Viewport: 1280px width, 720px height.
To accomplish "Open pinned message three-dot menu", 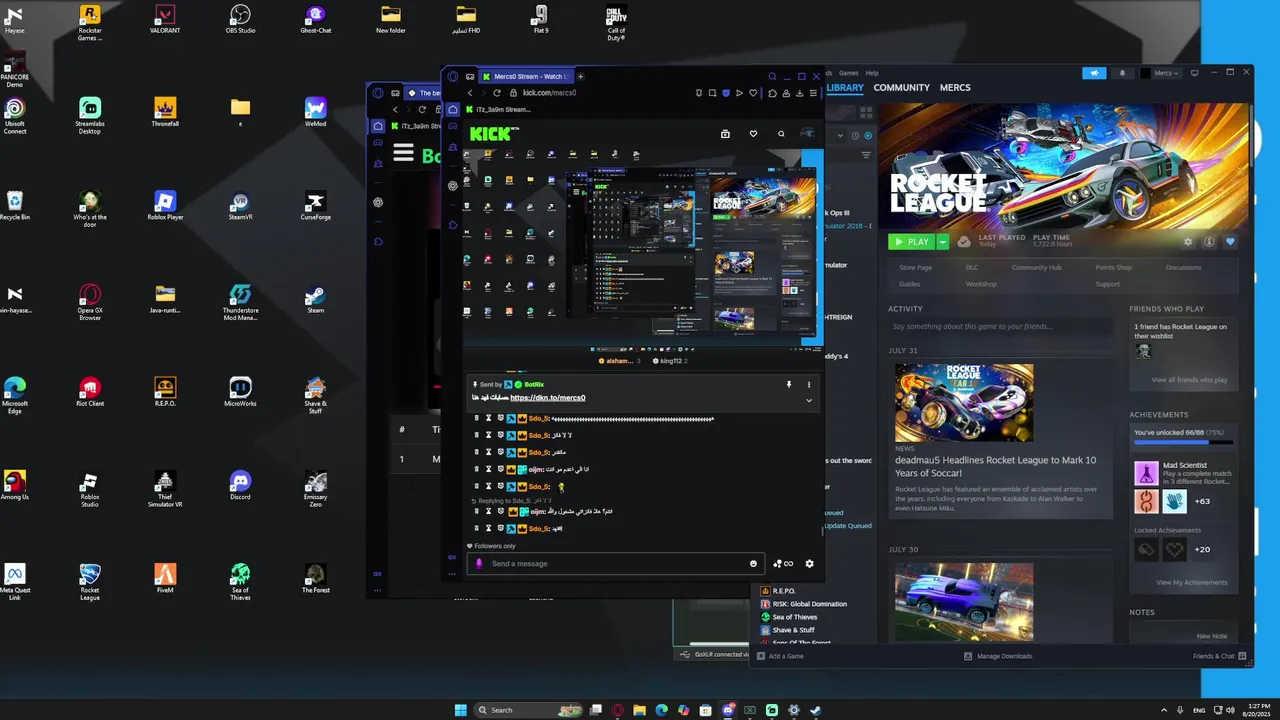I will (x=809, y=384).
